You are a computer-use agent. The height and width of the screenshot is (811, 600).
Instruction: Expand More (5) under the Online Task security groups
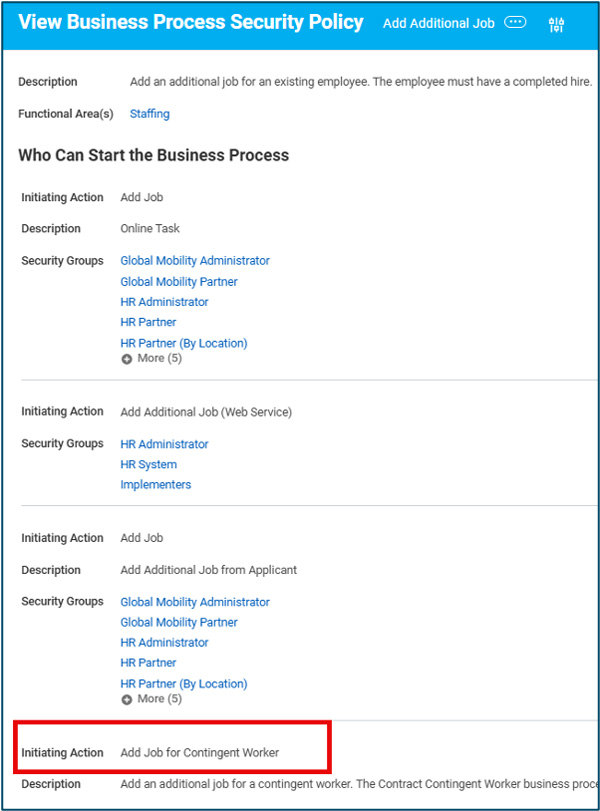coord(152,358)
